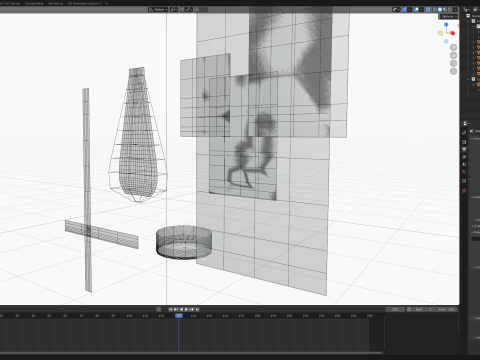Open the Texture properties tab
The width and height of the screenshot is (480, 360).
[464, 191]
